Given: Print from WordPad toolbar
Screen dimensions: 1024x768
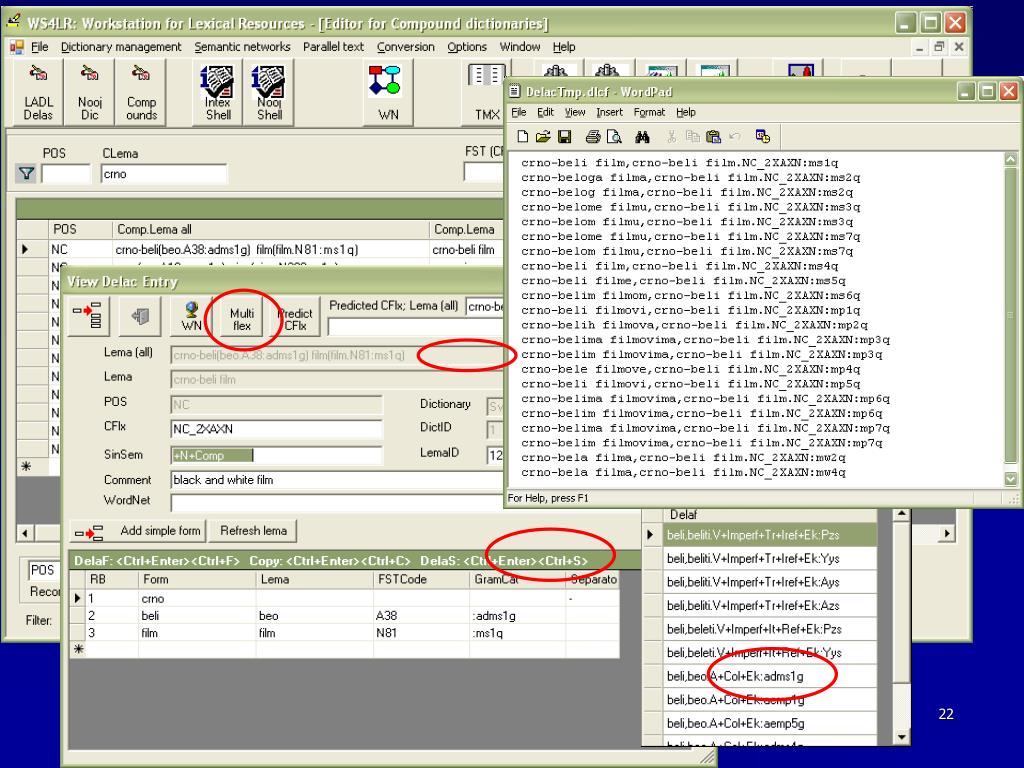Looking at the screenshot, I should click(593, 136).
